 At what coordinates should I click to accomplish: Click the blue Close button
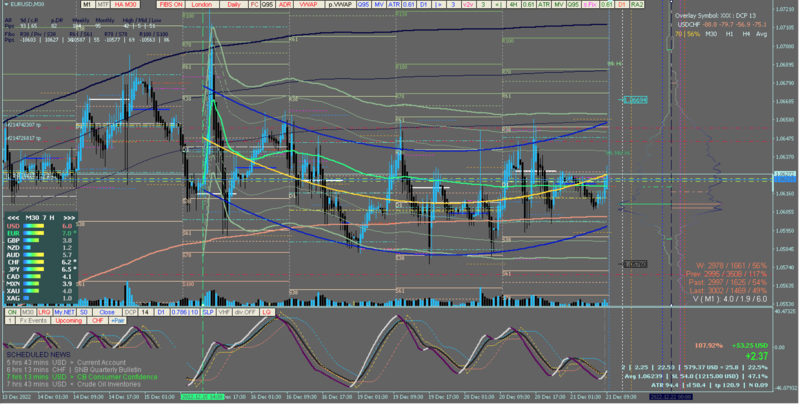[x=107, y=312]
